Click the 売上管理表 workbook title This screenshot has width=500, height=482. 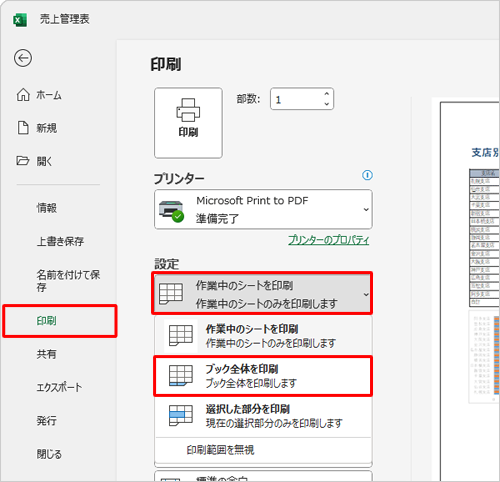click(x=65, y=19)
